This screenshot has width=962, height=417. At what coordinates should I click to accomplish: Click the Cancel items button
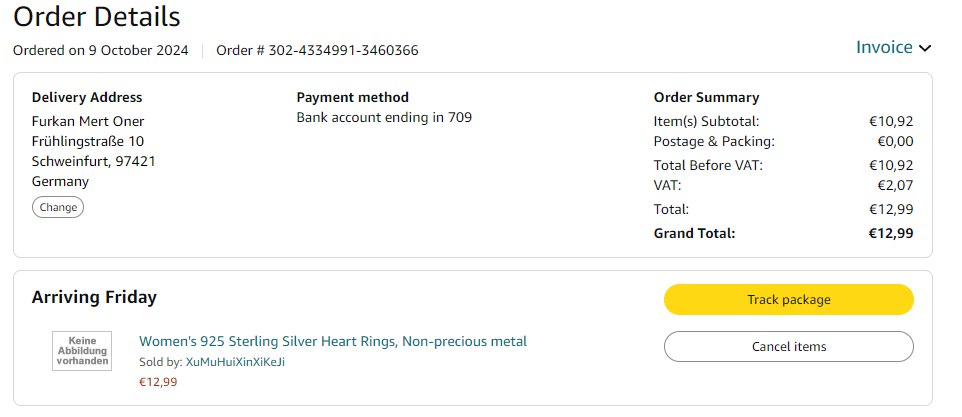coord(788,346)
